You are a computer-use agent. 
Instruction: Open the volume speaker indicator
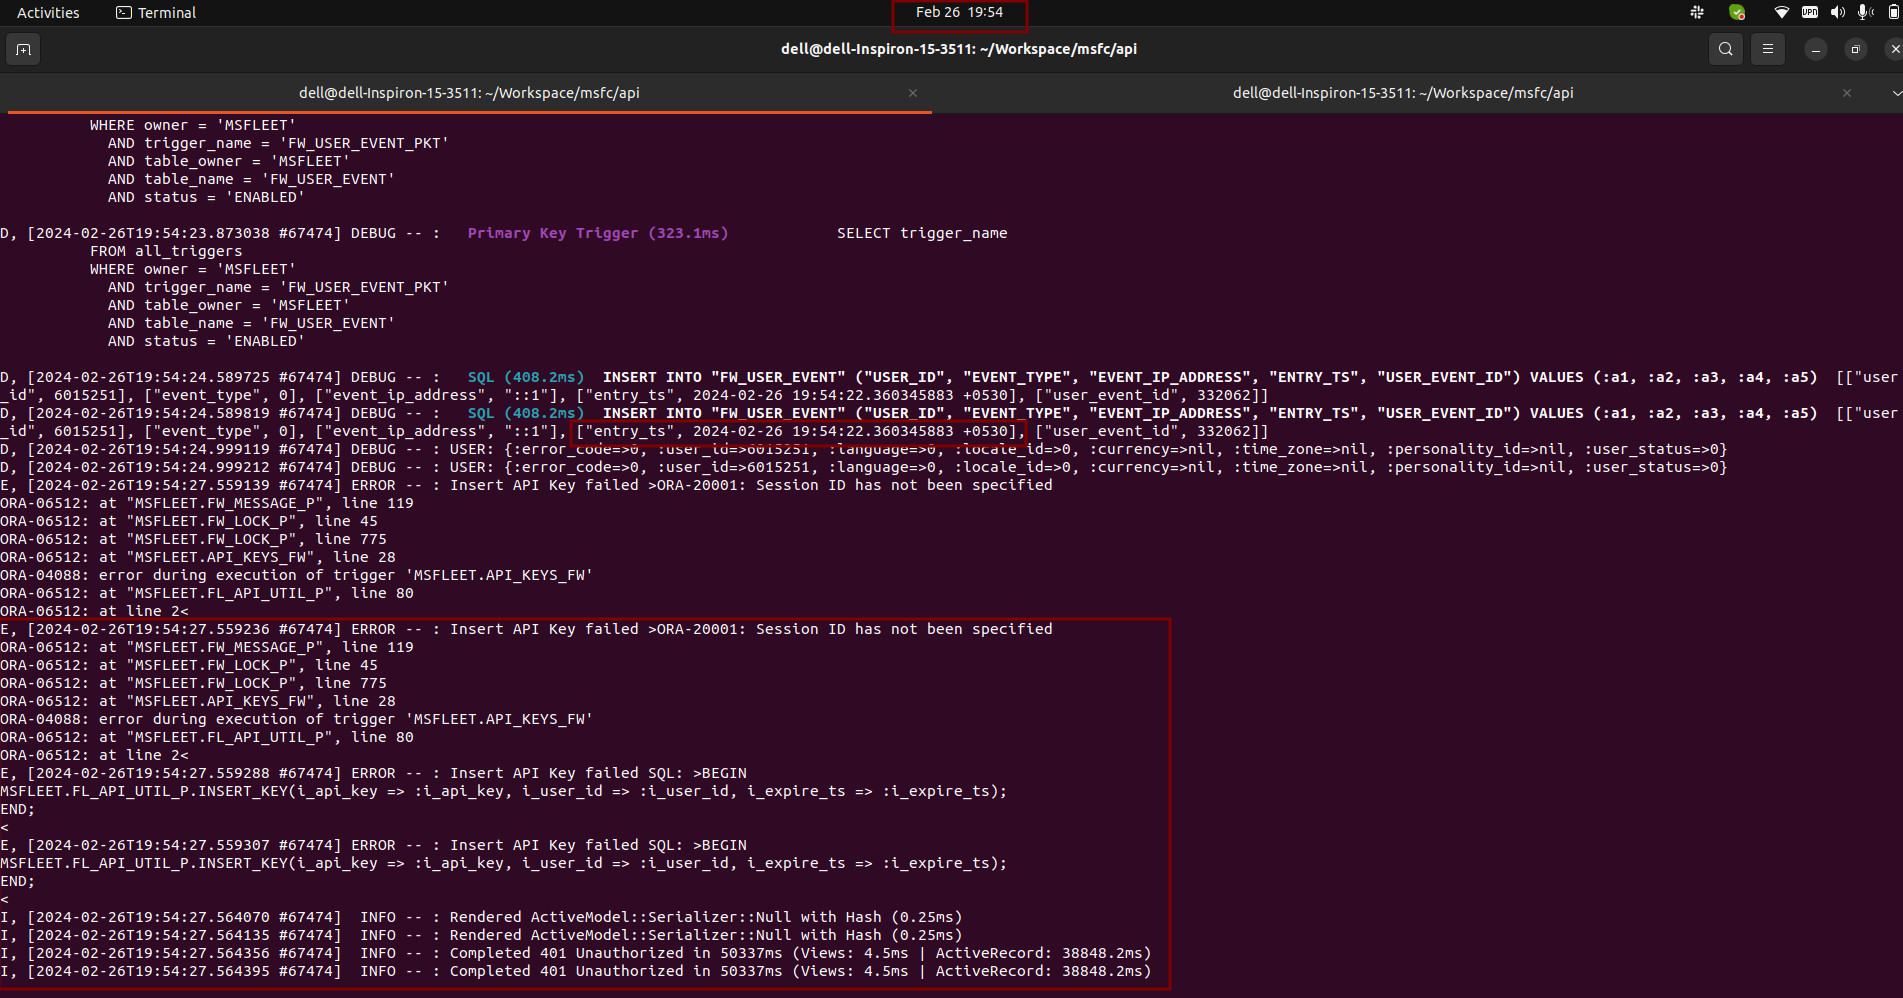[x=1837, y=12]
